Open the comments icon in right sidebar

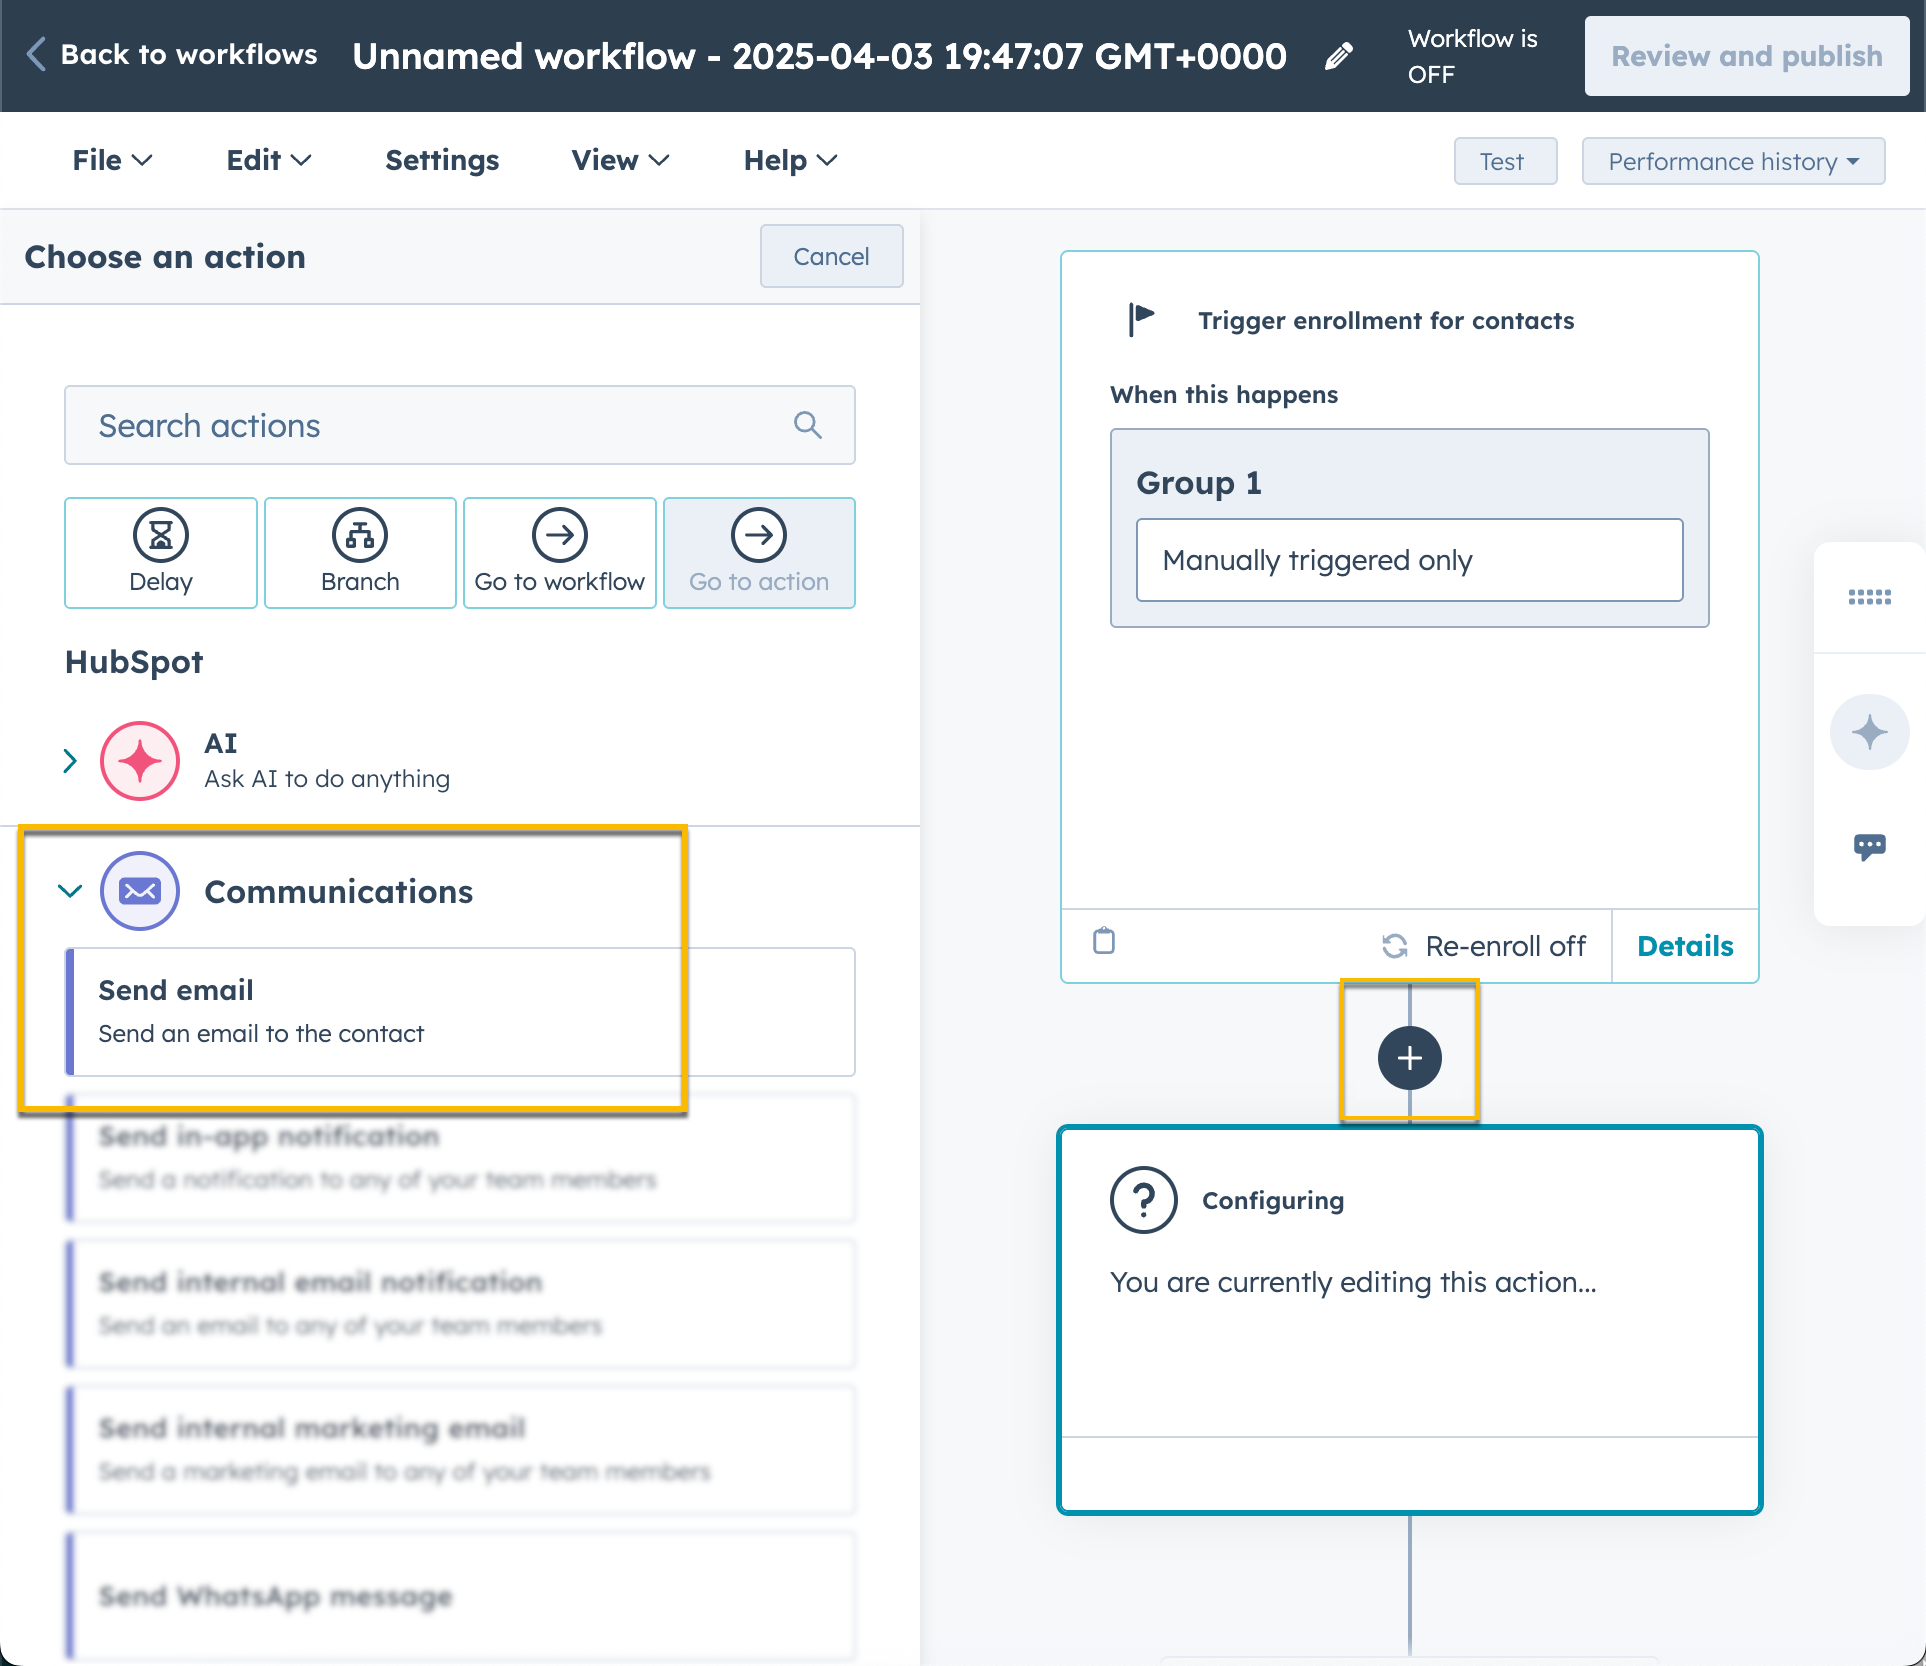(x=1868, y=847)
